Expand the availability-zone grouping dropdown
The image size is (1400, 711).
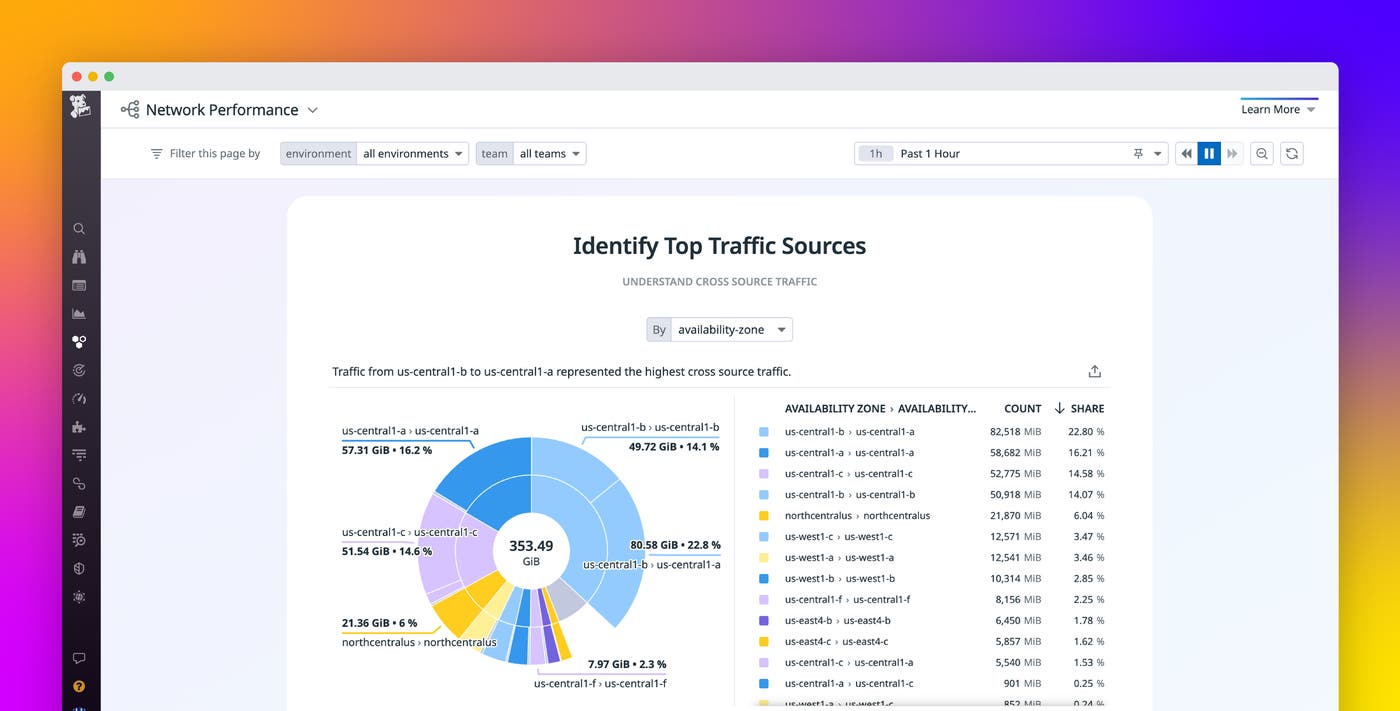(730, 329)
